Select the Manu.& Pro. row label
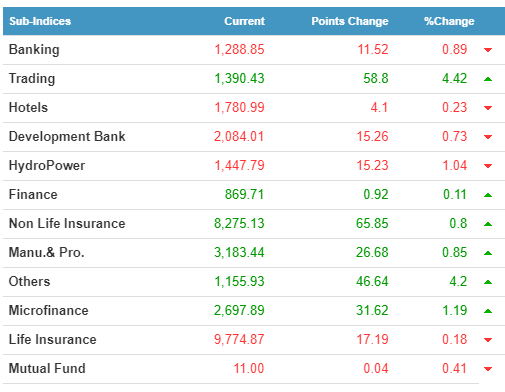The image size is (505, 392). [46, 252]
